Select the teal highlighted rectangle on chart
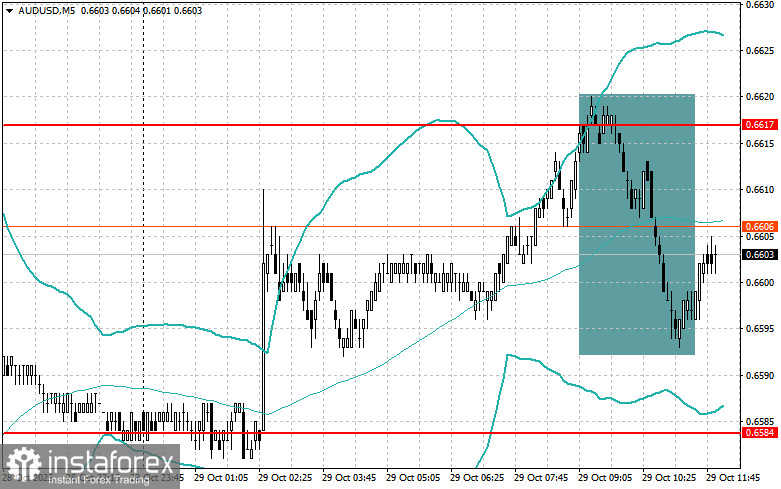 click(637, 225)
